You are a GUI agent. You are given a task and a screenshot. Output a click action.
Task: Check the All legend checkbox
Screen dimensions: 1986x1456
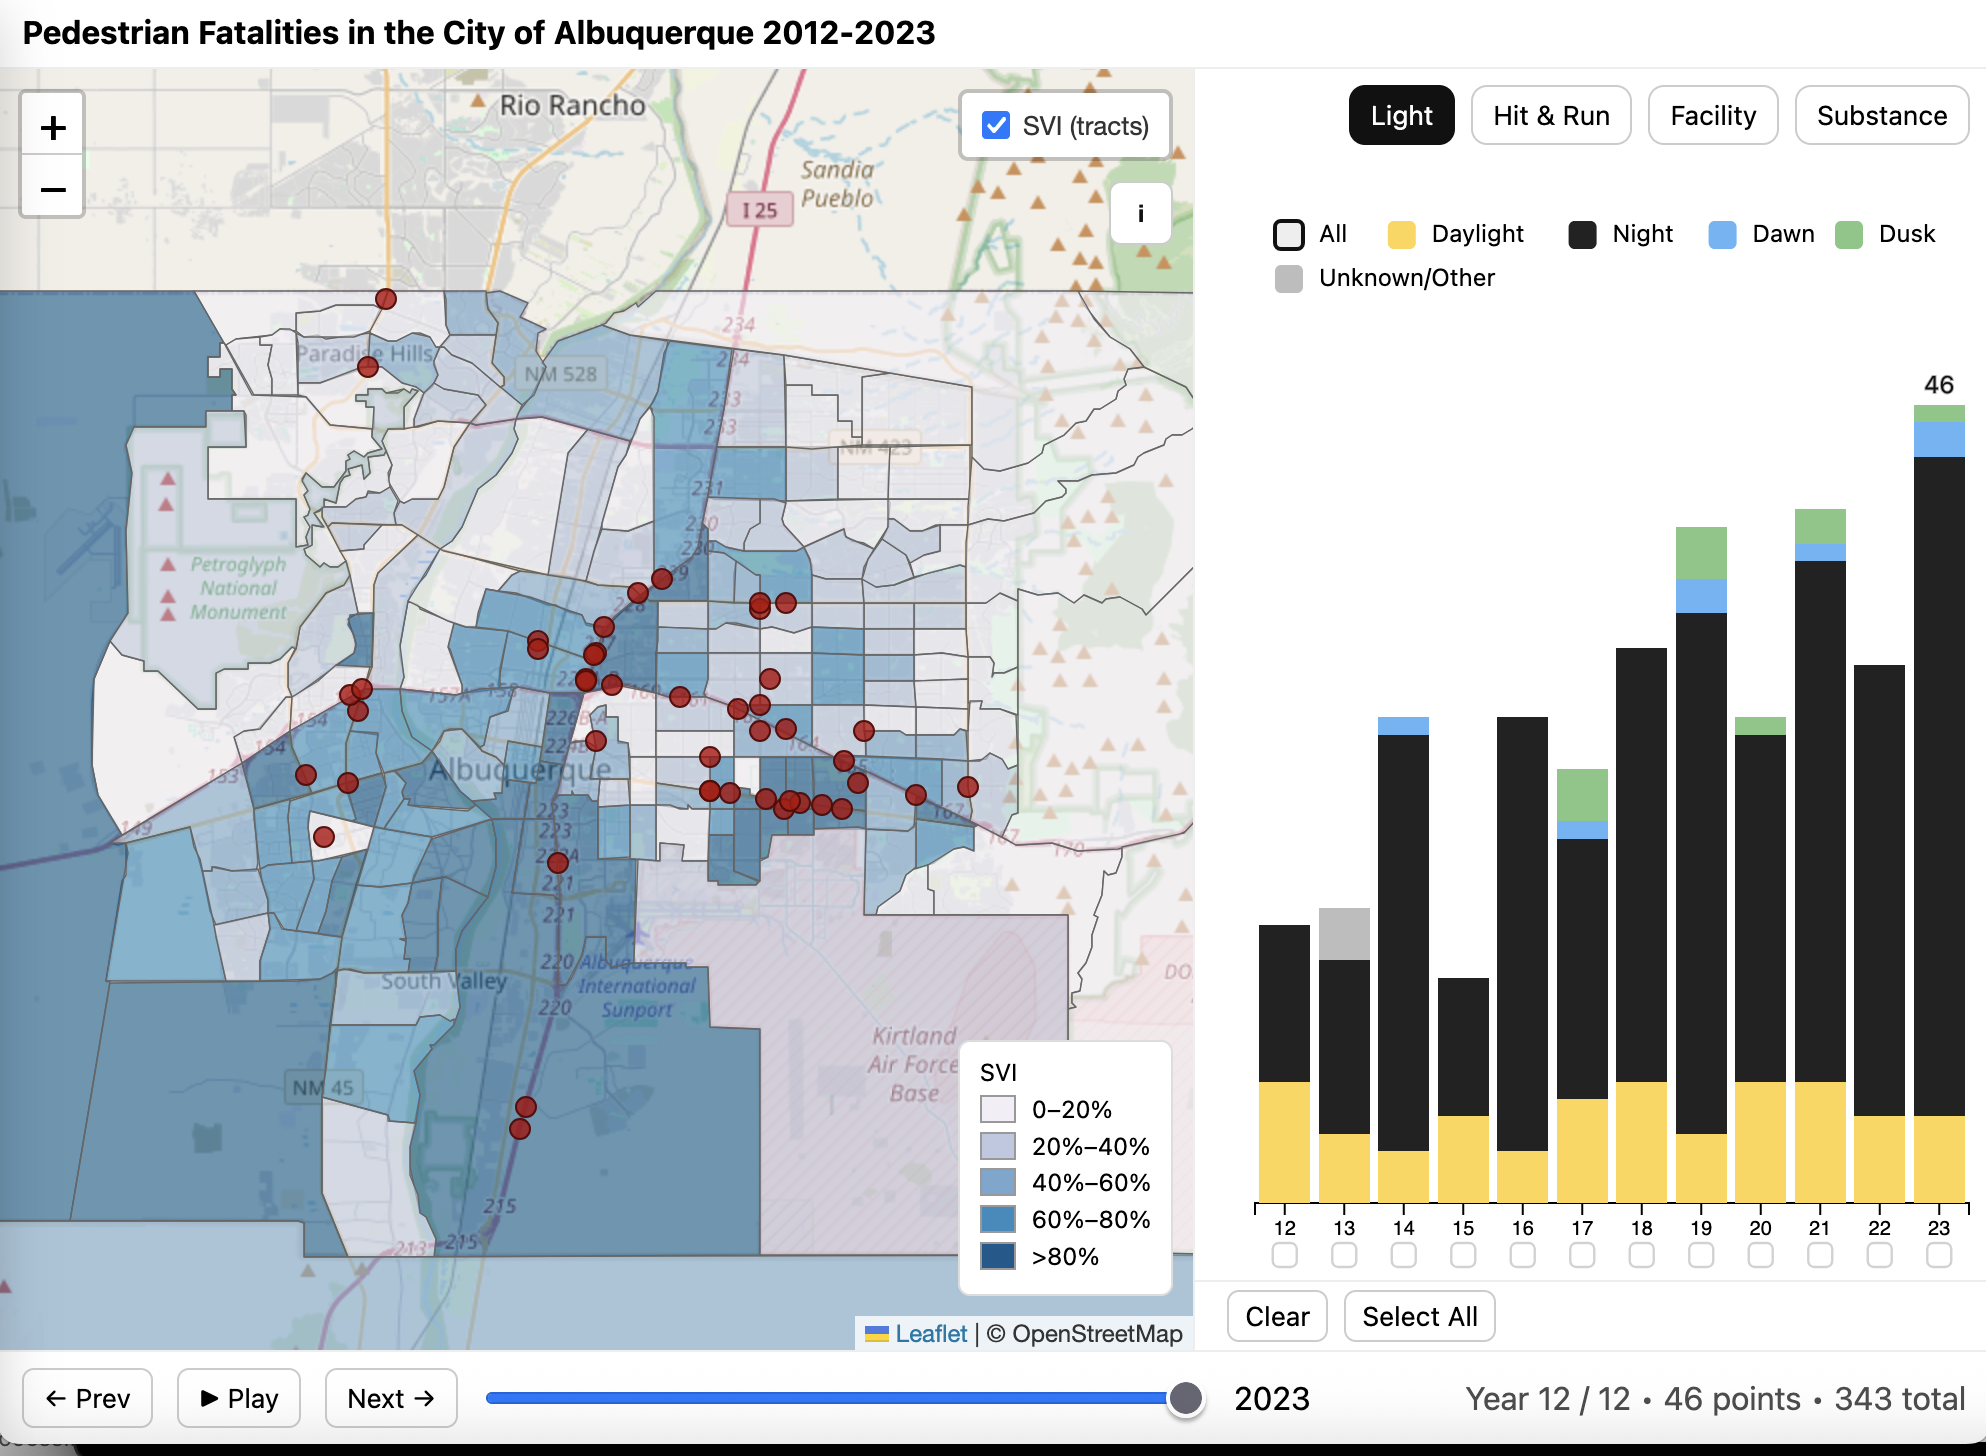click(1289, 235)
